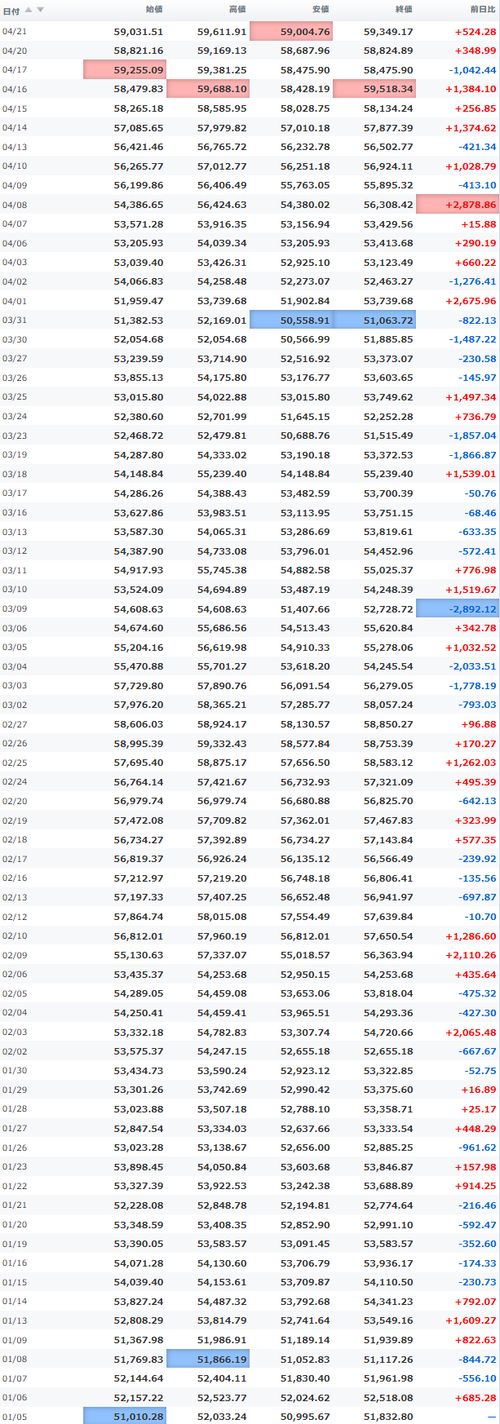The height and width of the screenshot is (1424, 500).
Task: Select the blue highlighted opening price 51,010.28
Action: pos(125,1415)
